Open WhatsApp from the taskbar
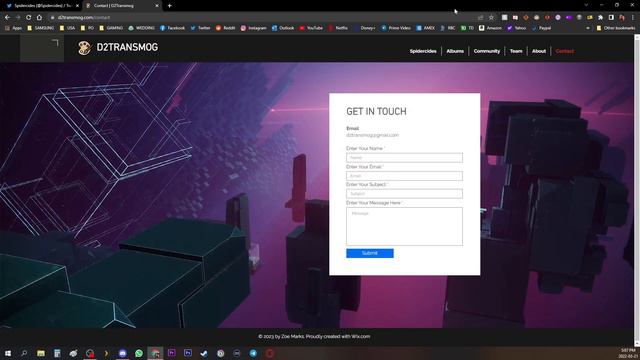Screen dimensions: 640x360 139,353
